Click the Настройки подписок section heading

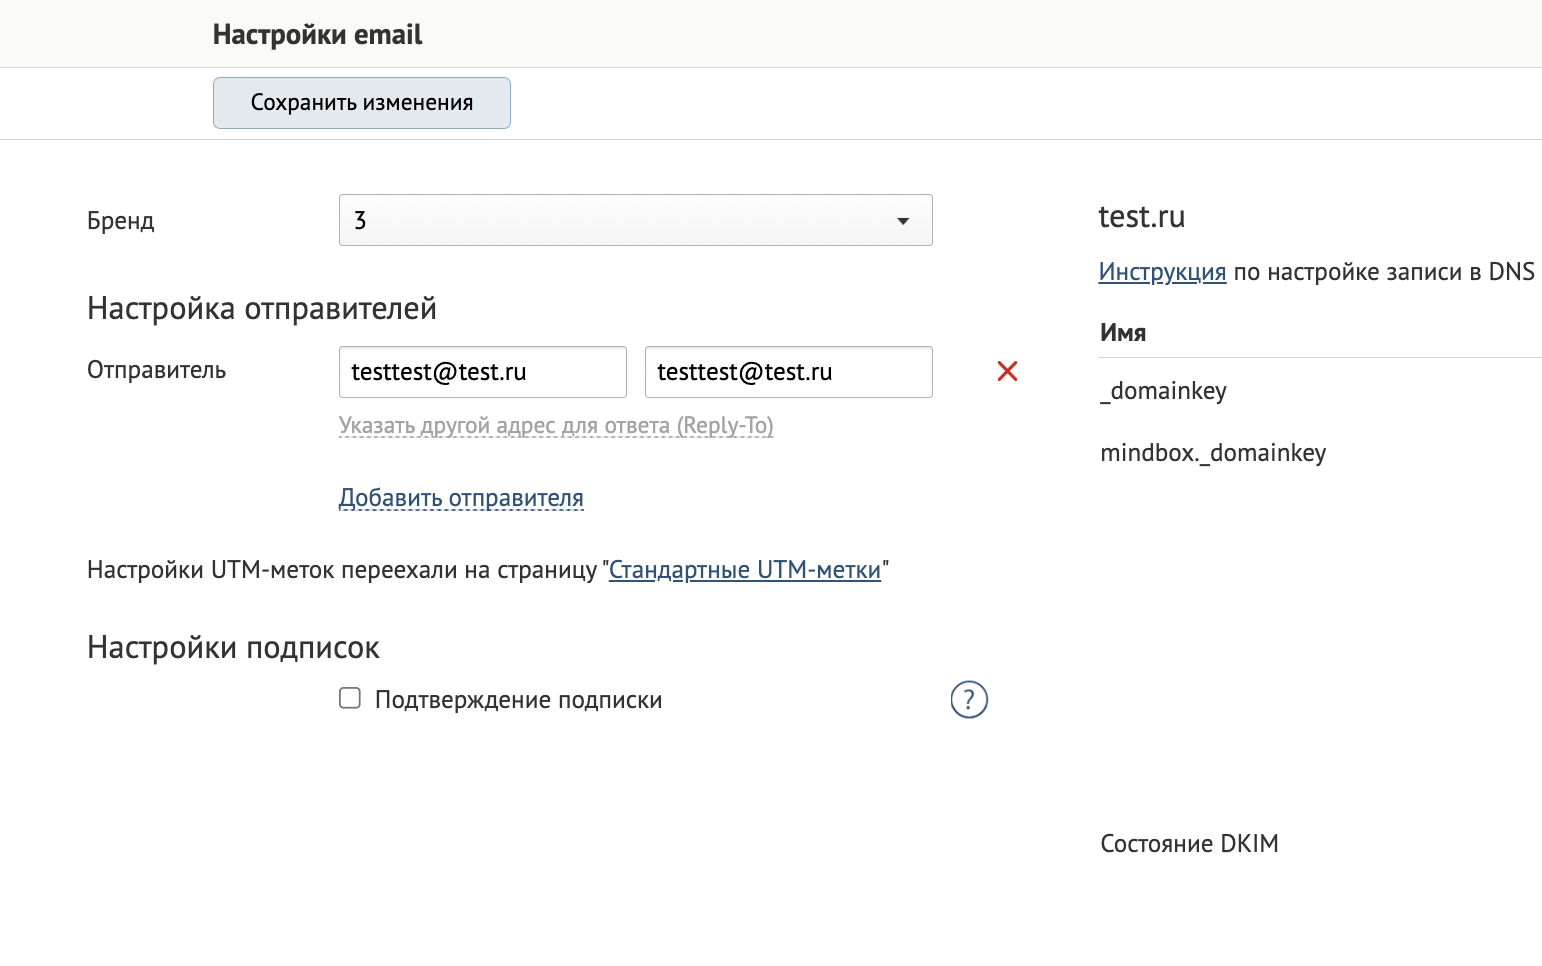click(233, 648)
